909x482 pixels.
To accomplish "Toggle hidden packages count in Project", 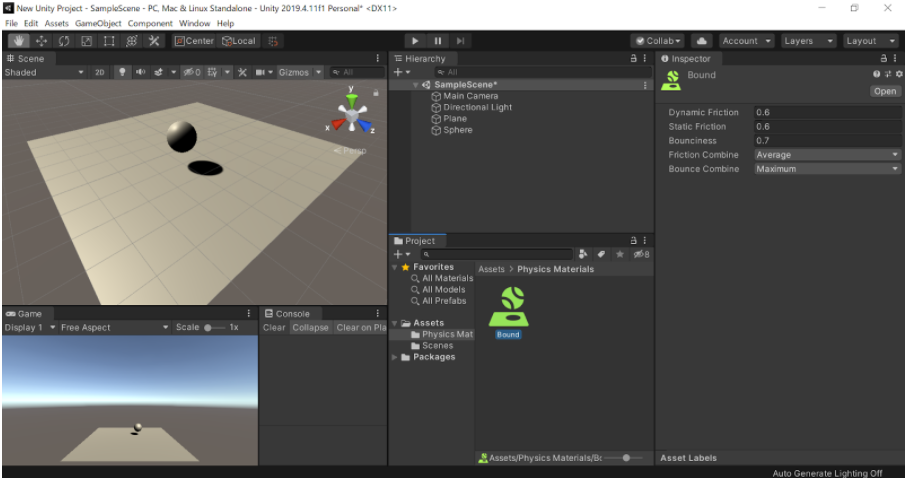I will (641, 254).
